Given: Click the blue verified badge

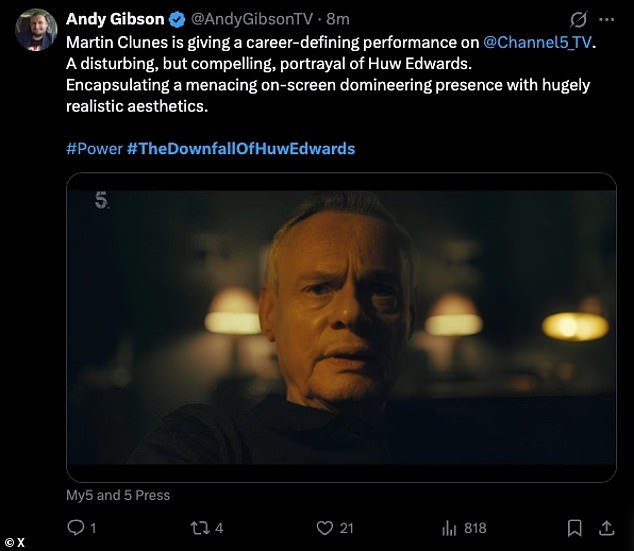Looking at the screenshot, I should [176, 19].
